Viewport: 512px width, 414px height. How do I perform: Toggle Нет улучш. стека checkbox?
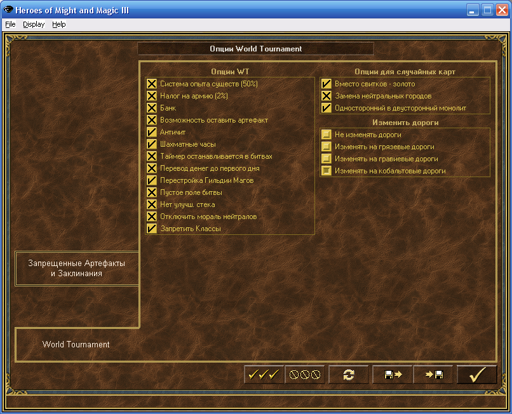click(152, 204)
